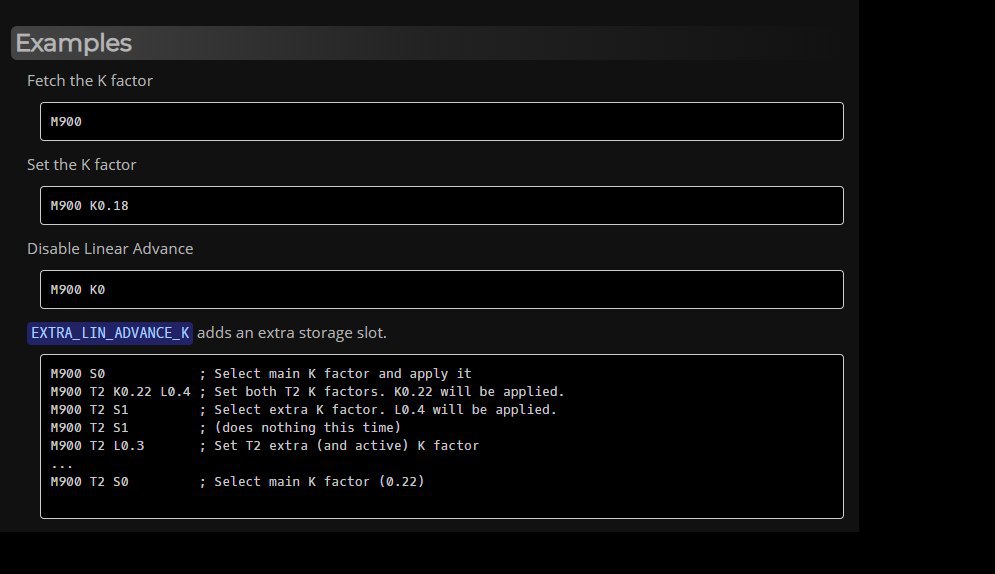Viewport: 995px width, 574px height.
Task: Click comment 'Select main K factor (0.22)'
Action: [x=319, y=481]
